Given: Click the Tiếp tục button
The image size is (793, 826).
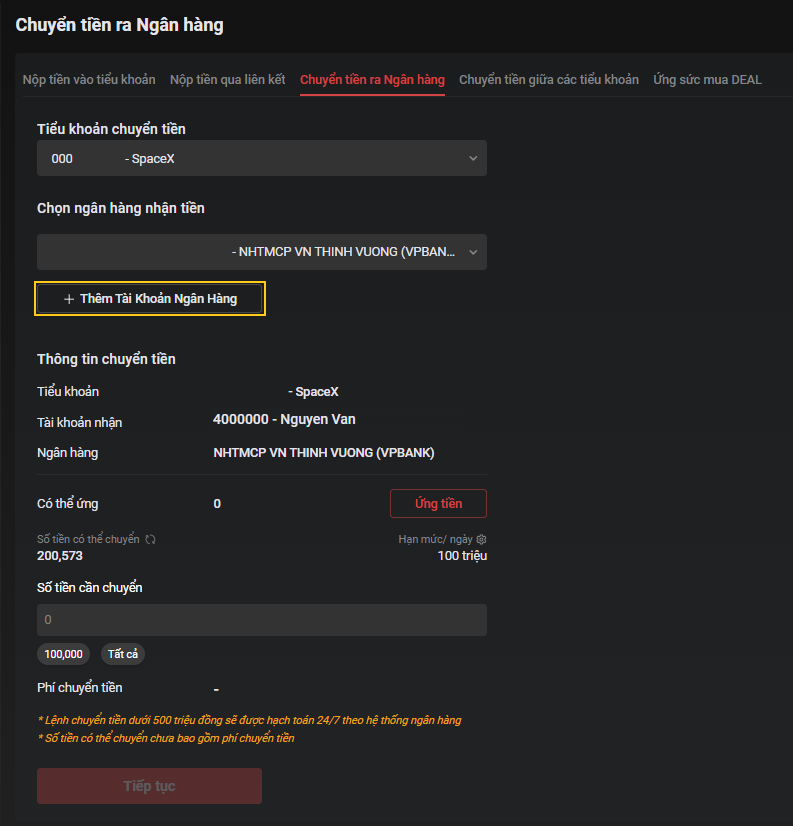Looking at the screenshot, I should click(x=149, y=786).
